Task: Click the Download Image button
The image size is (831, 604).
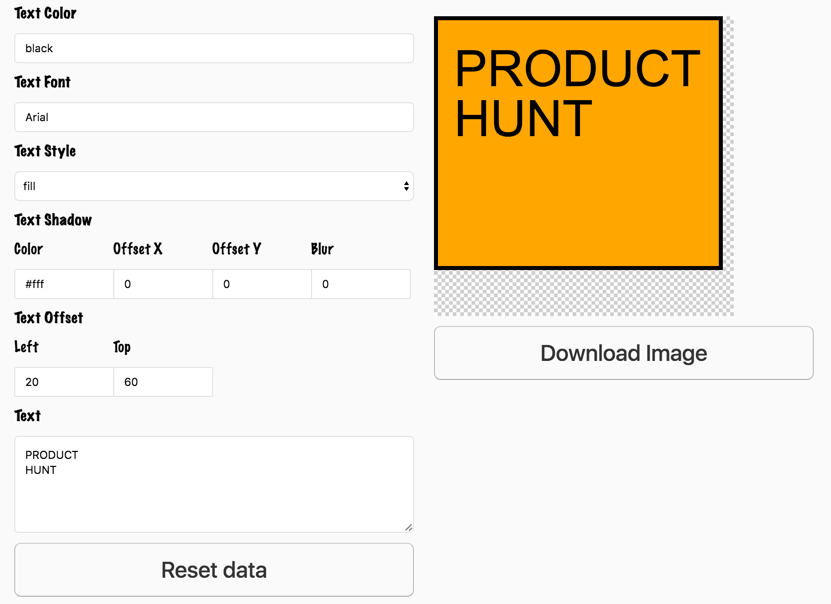Action: click(x=623, y=353)
